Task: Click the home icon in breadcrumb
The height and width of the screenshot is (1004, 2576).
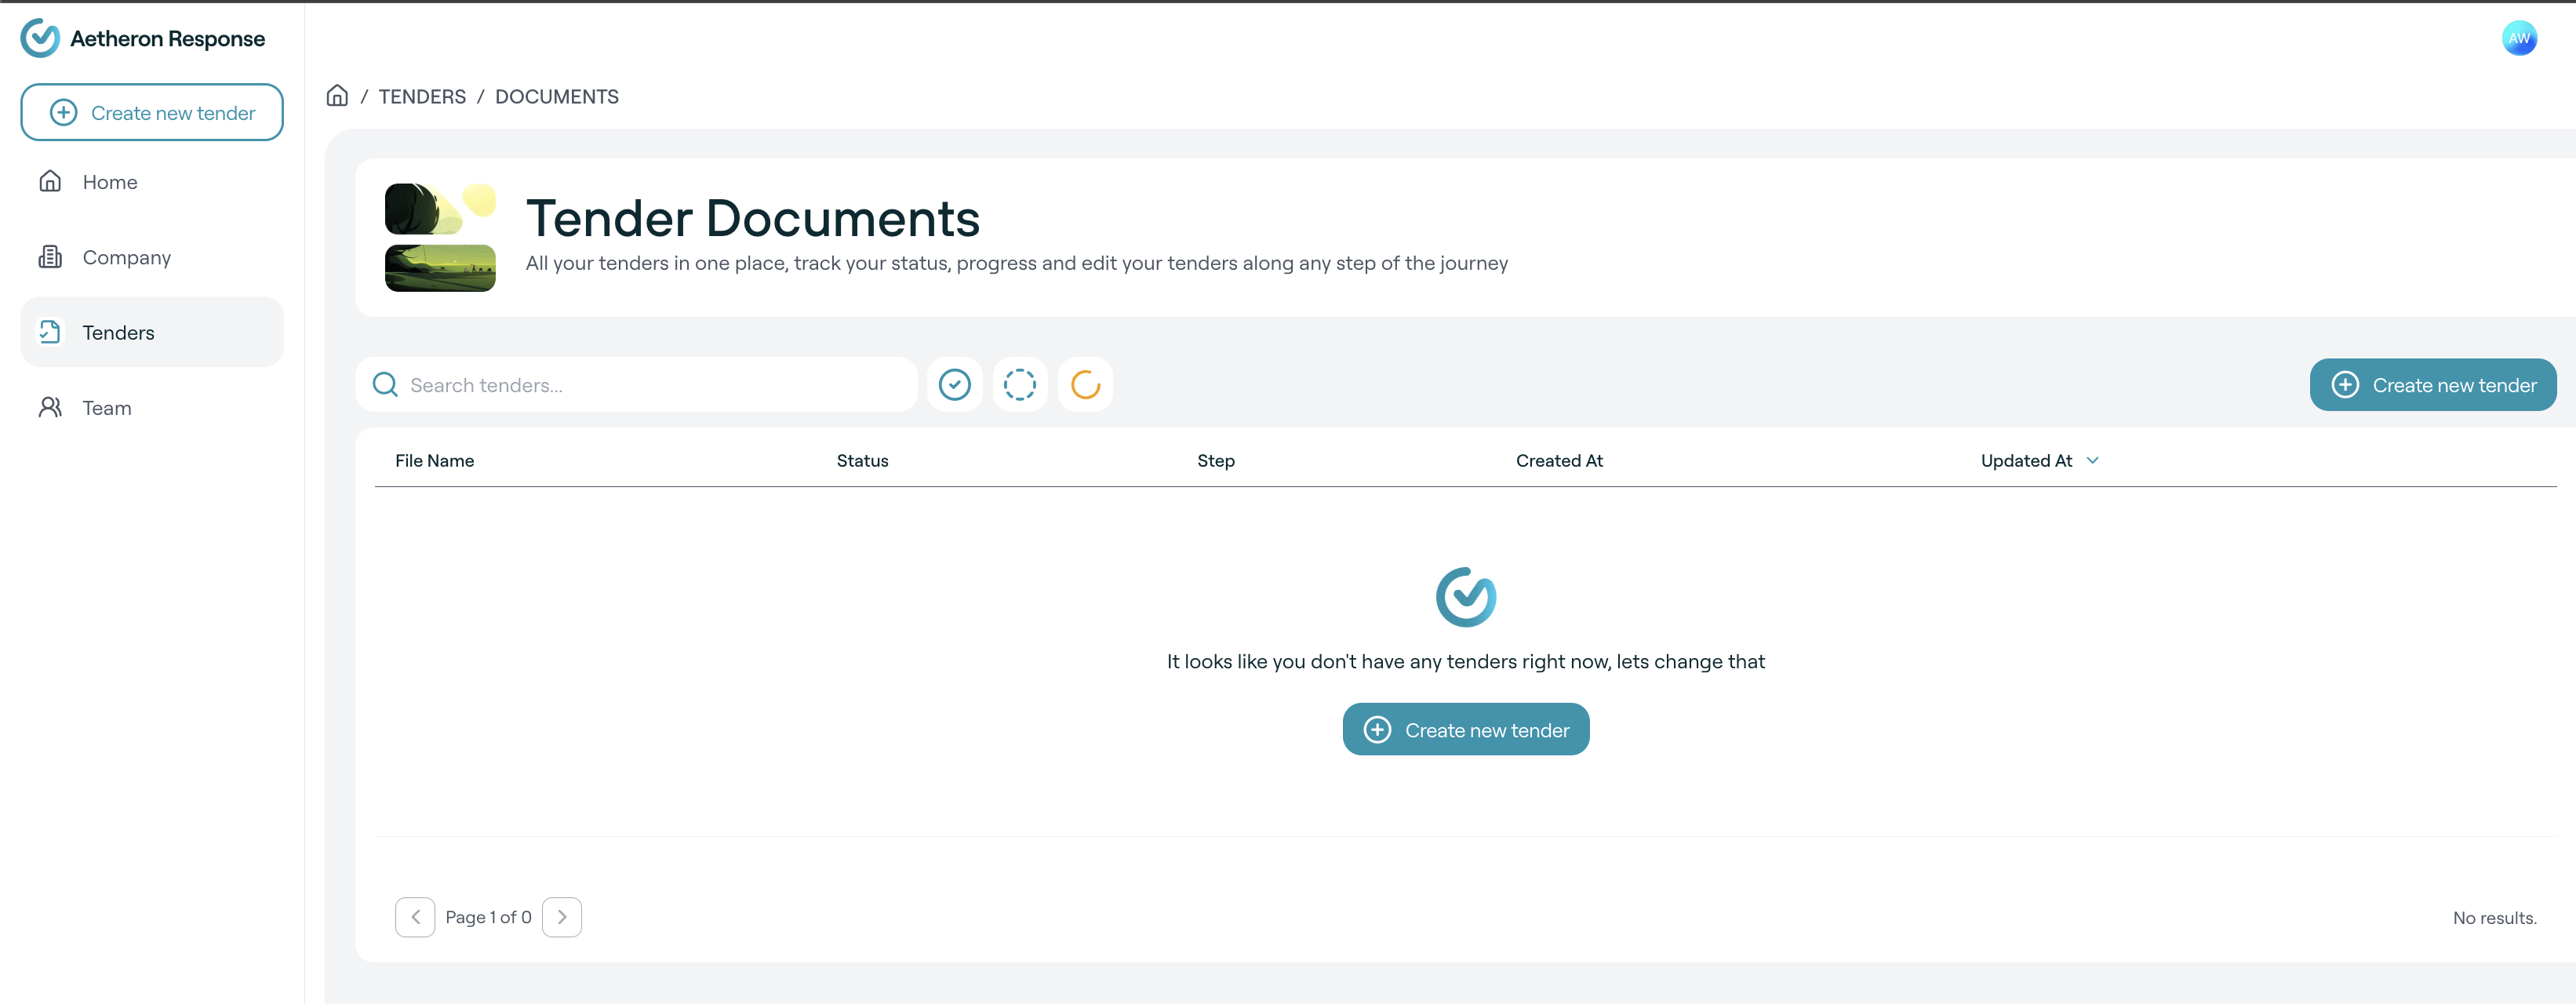Action: [x=337, y=96]
